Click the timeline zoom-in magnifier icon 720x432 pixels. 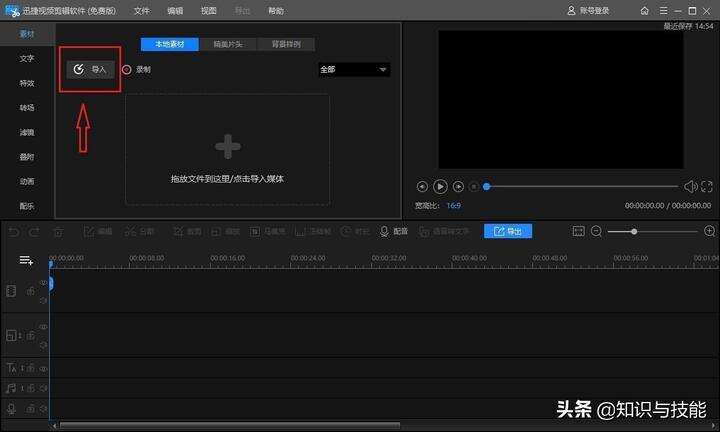(709, 231)
